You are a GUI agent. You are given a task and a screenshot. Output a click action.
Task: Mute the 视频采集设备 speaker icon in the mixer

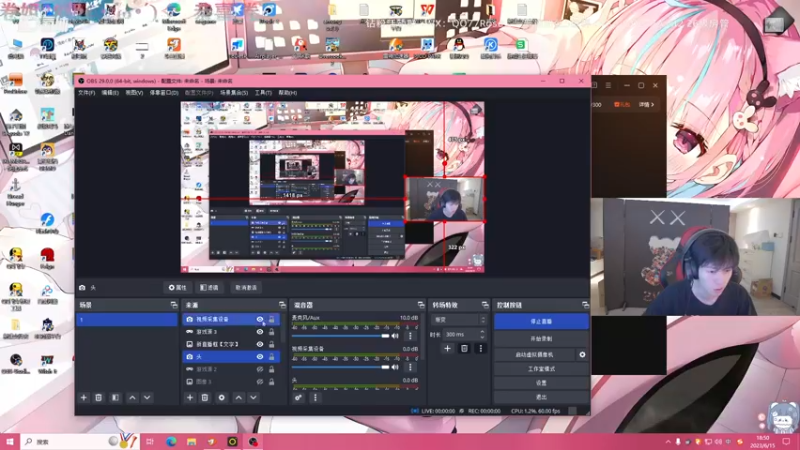click(395, 367)
